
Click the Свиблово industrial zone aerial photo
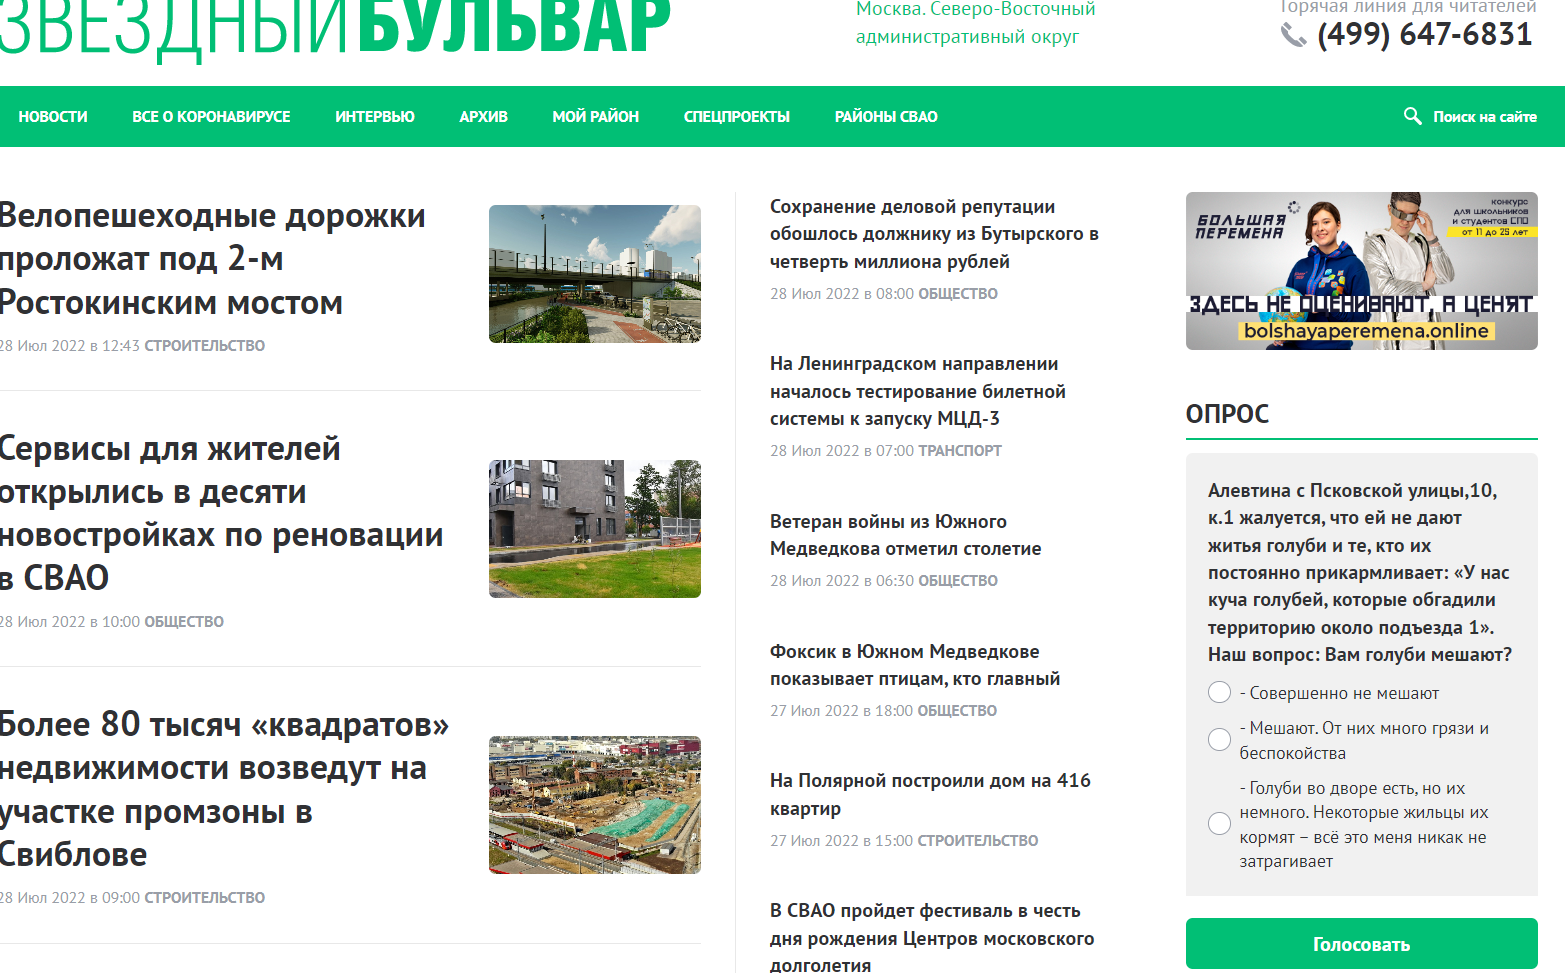(594, 805)
